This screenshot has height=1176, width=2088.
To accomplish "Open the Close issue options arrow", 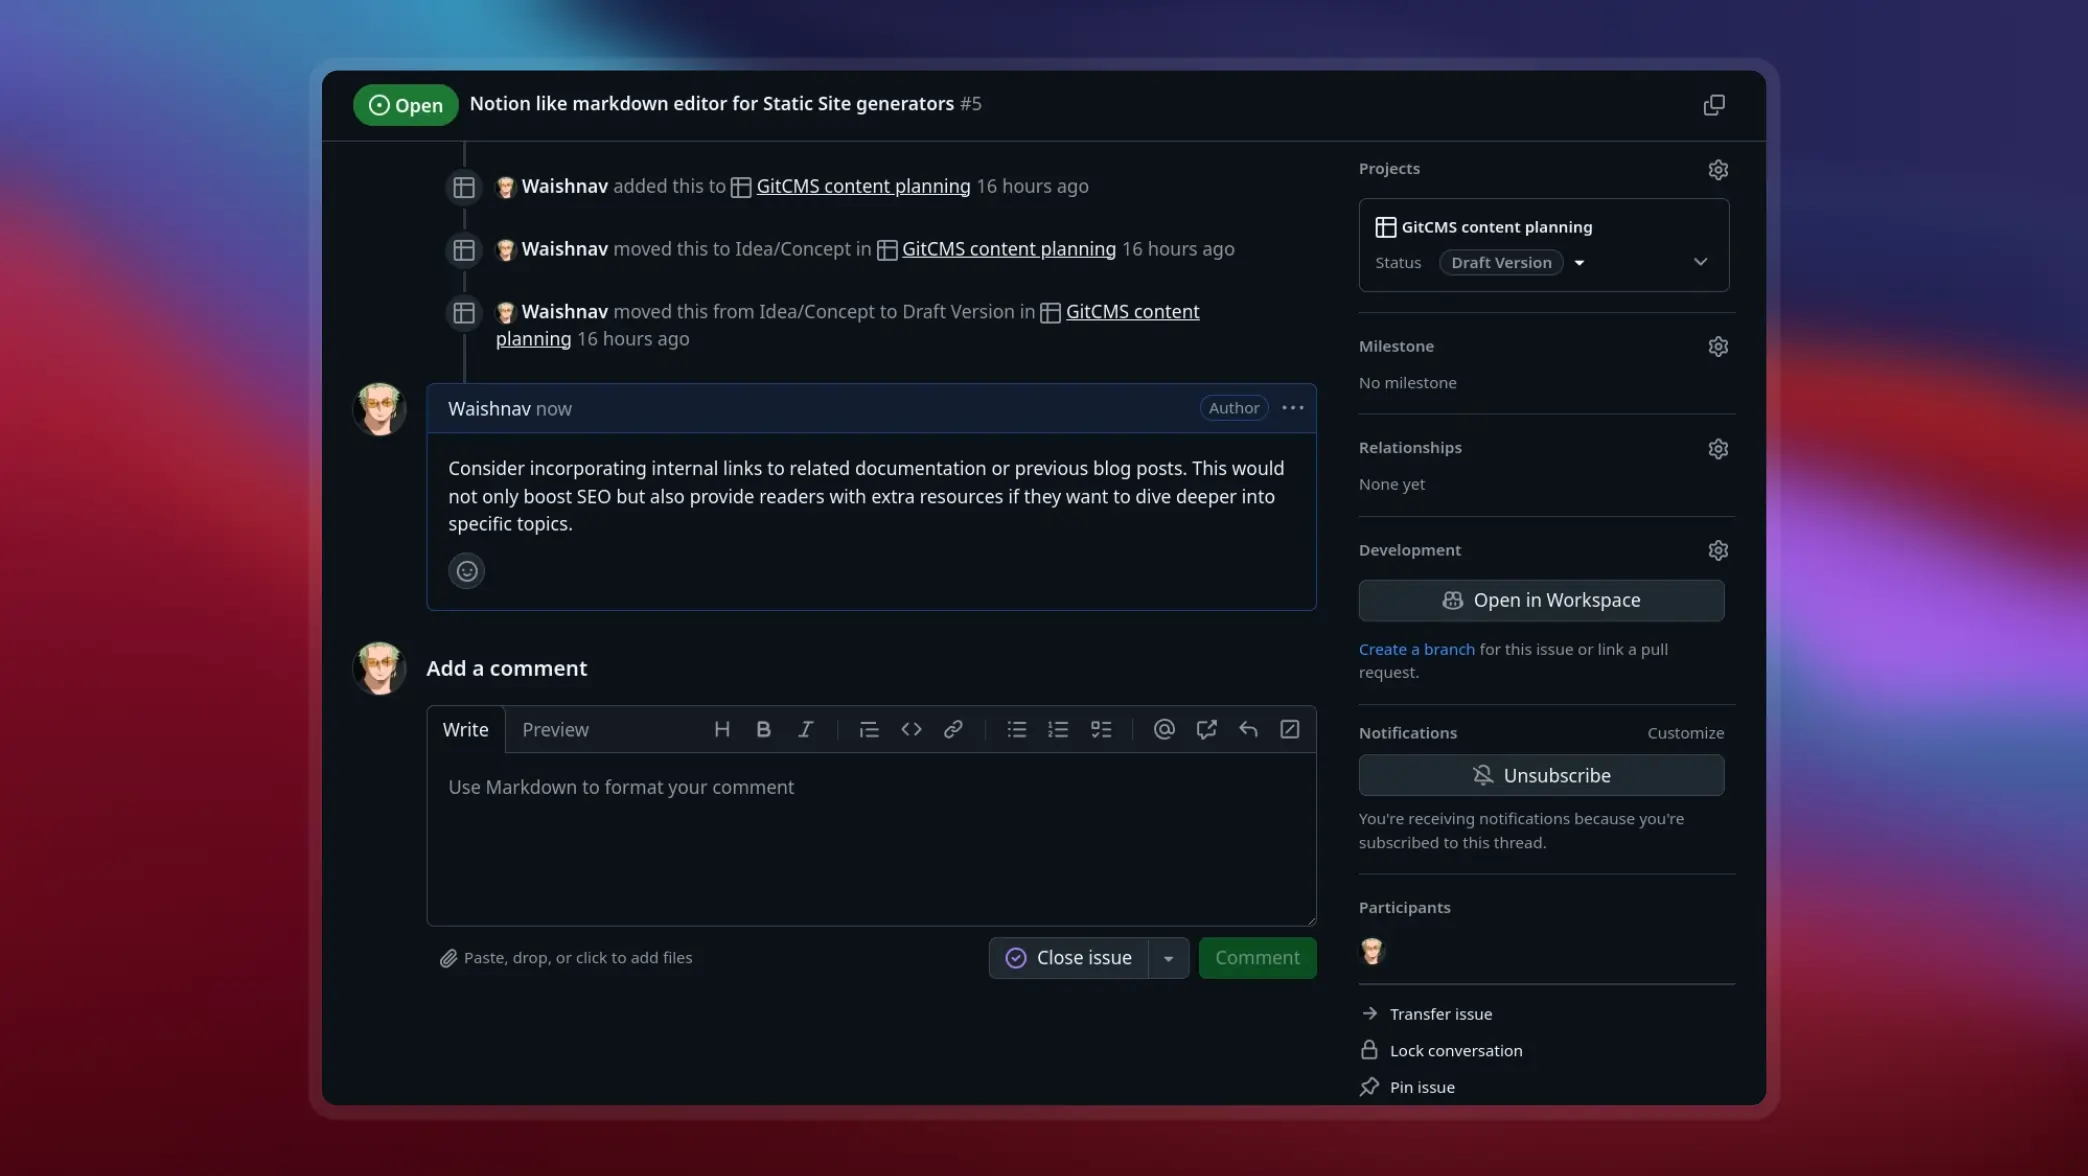I will (x=1168, y=957).
